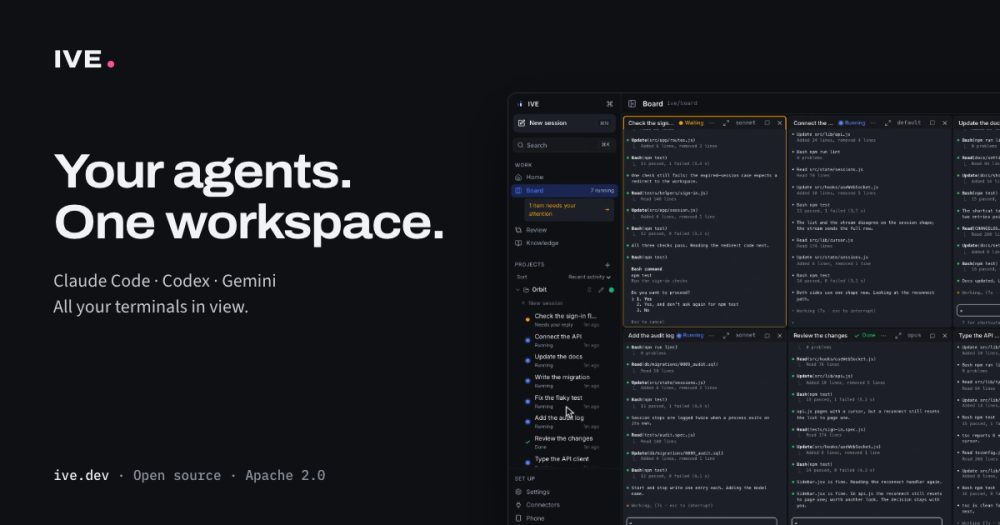Screen dimensions: 1000x525
Task: Open the Fix the flaky test session
Action: tap(564, 401)
